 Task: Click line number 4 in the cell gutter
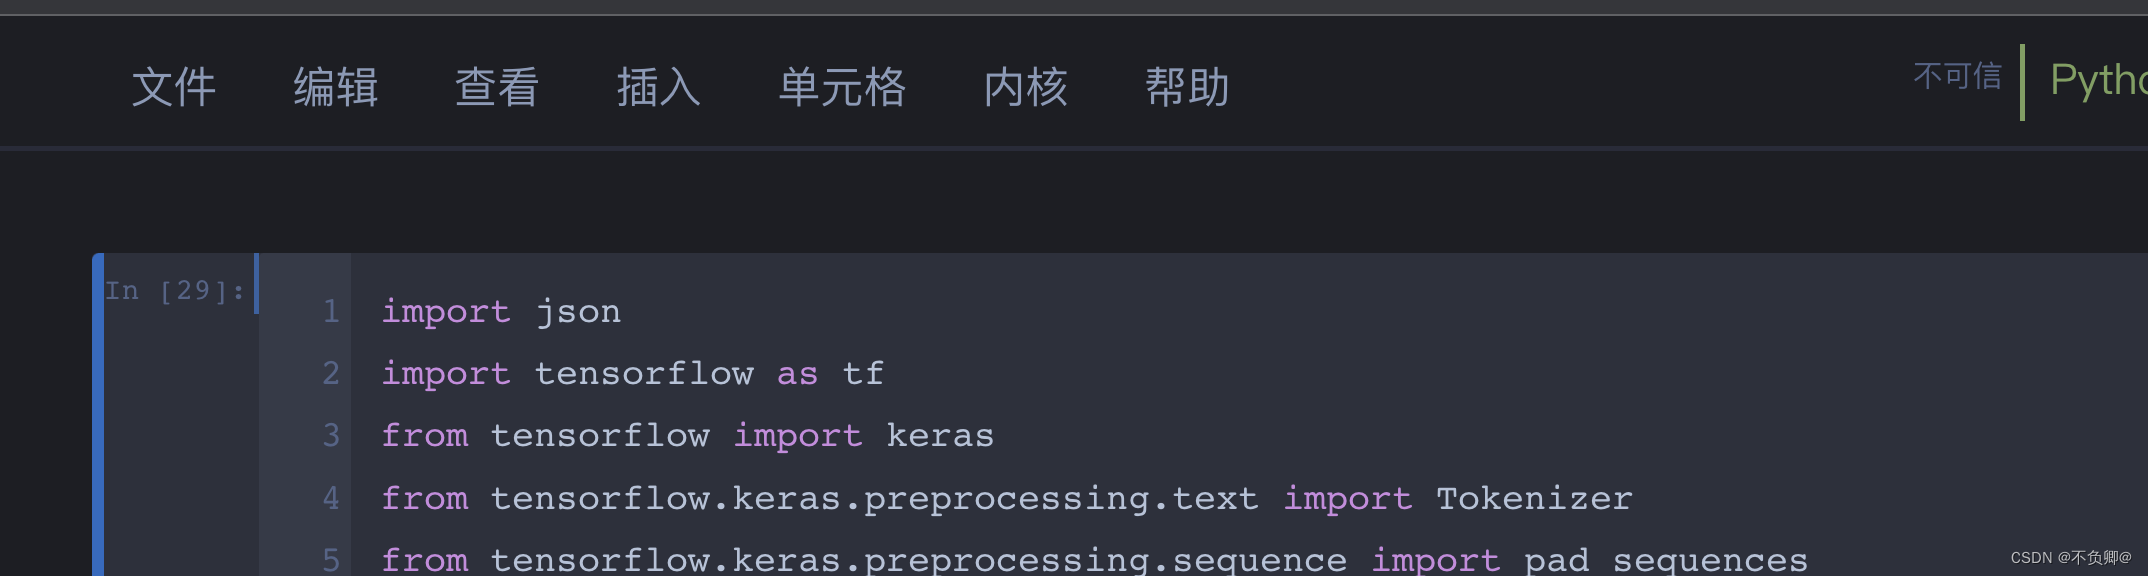click(330, 498)
